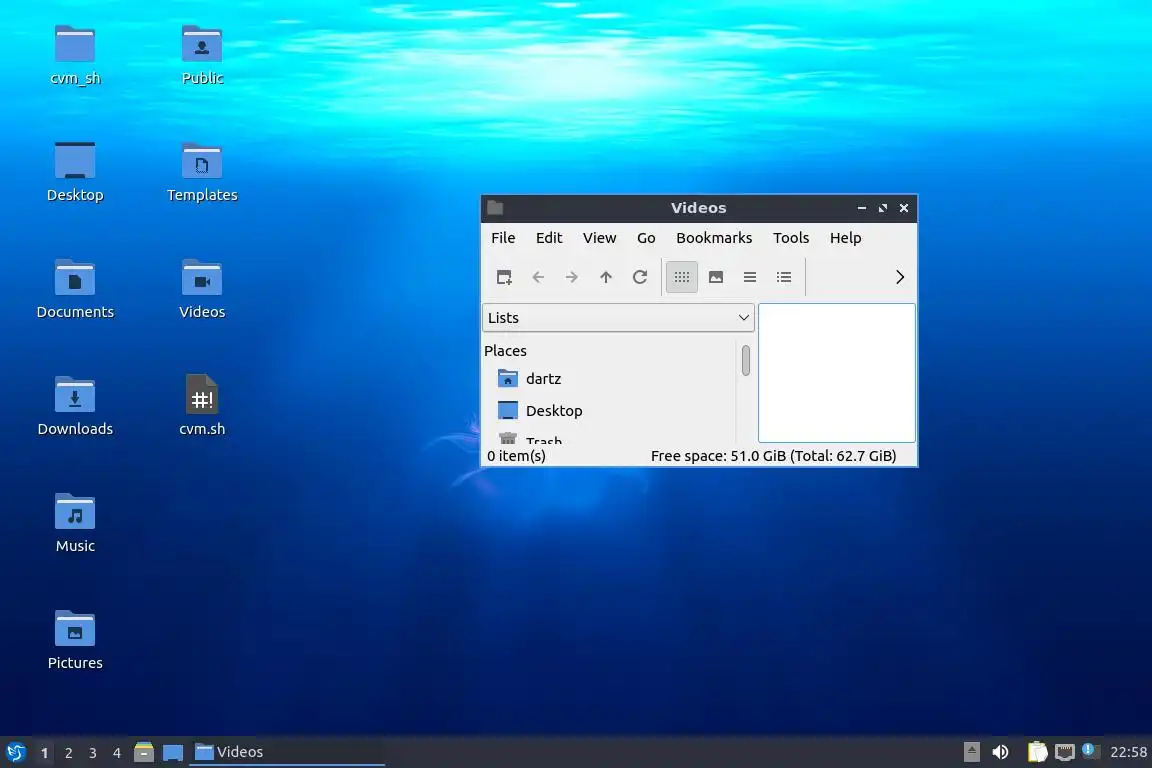Click the side pane scrollbar handle
Image resolution: width=1152 pixels, height=768 pixels.
point(746,360)
